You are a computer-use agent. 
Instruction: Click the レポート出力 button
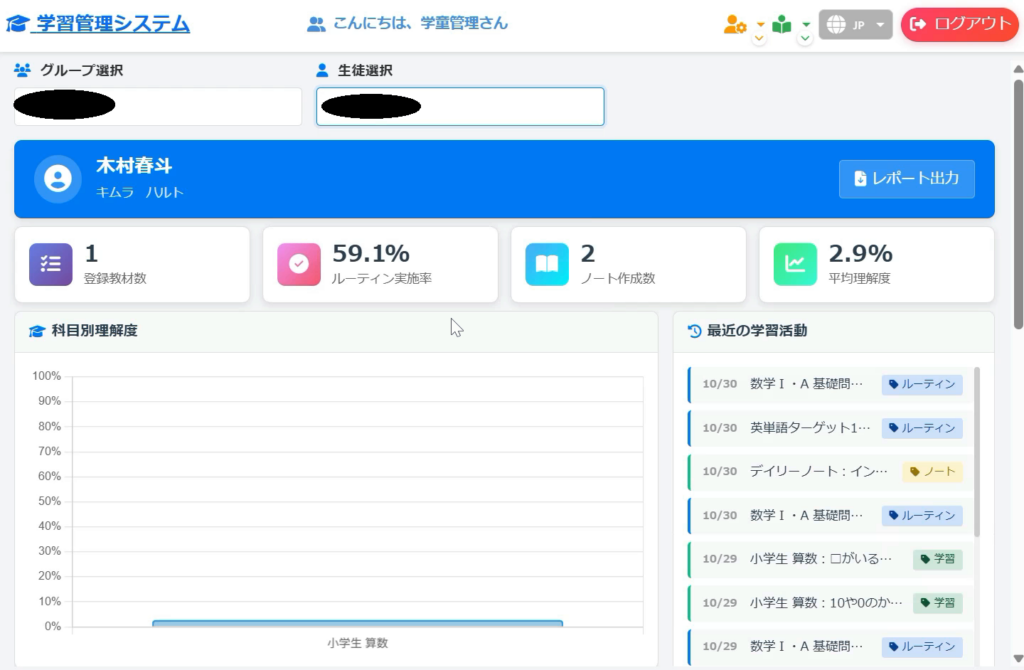pos(906,178)
